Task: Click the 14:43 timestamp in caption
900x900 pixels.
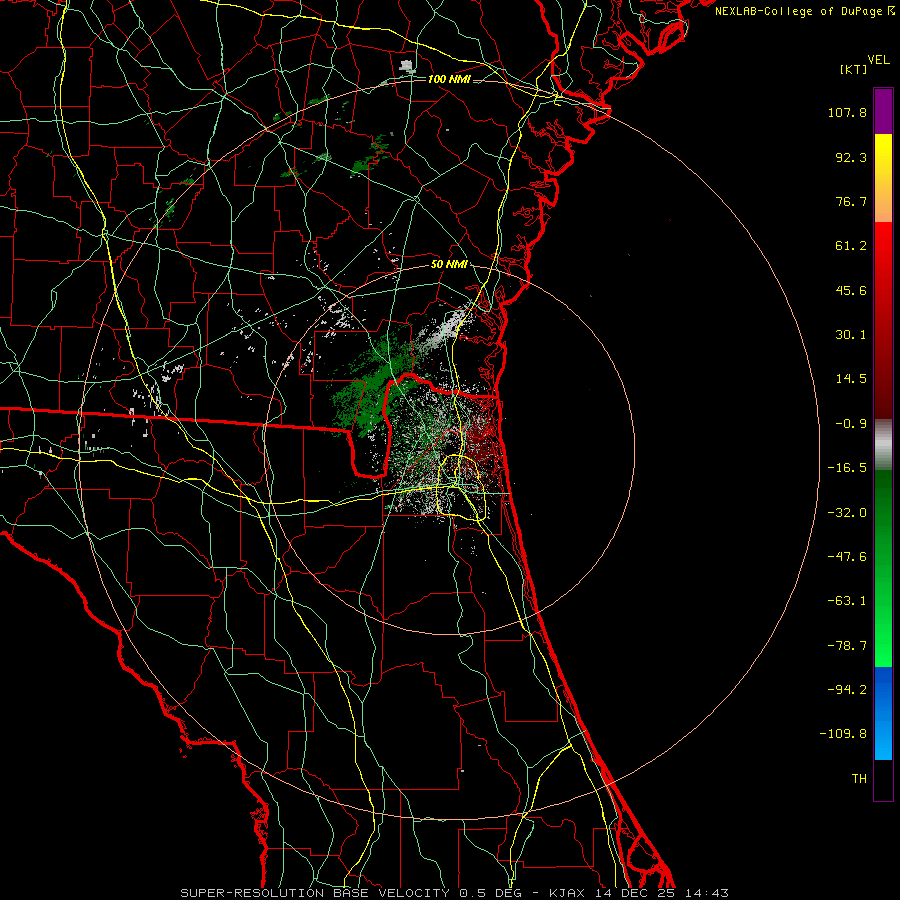Action: coord(706,893)
